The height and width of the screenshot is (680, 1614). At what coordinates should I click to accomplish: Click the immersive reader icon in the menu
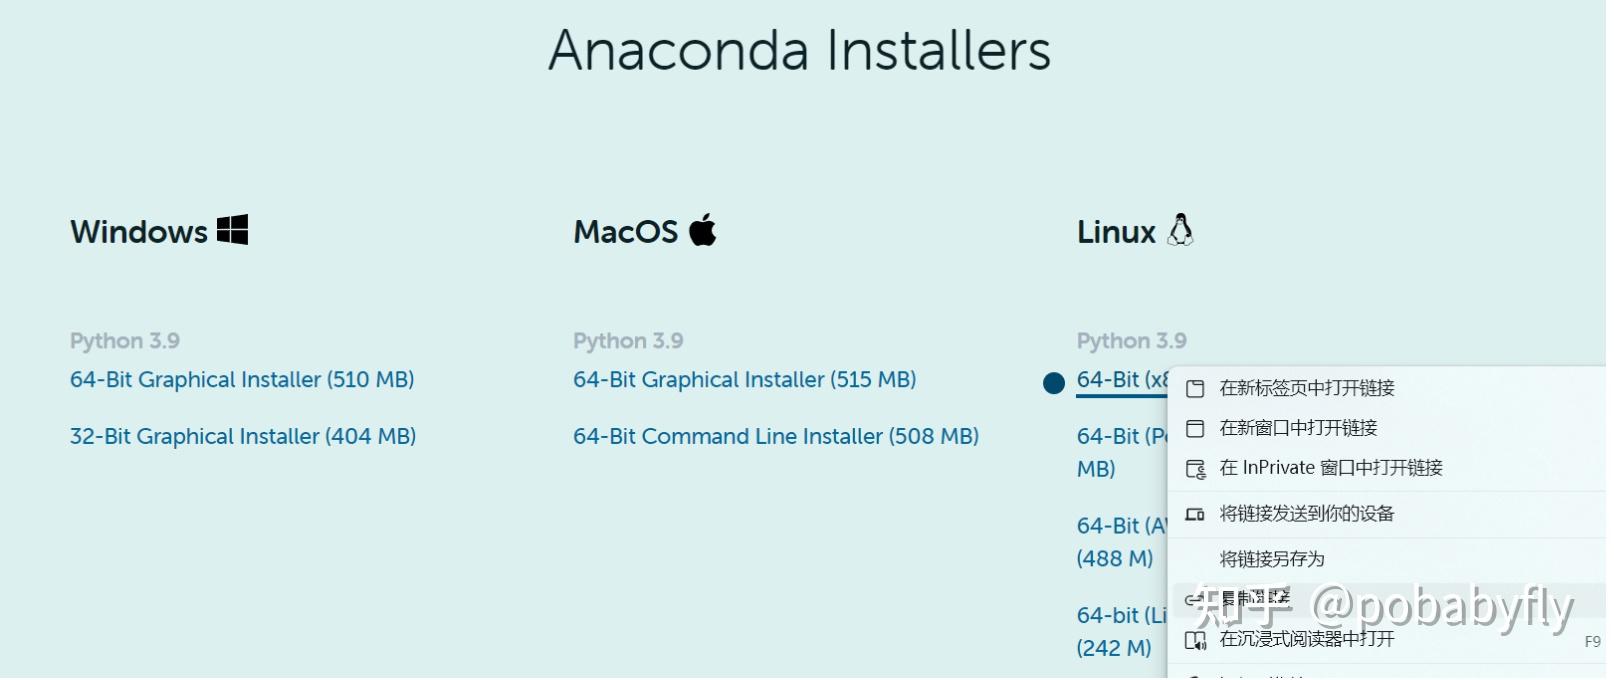(x=1196, y=640)
